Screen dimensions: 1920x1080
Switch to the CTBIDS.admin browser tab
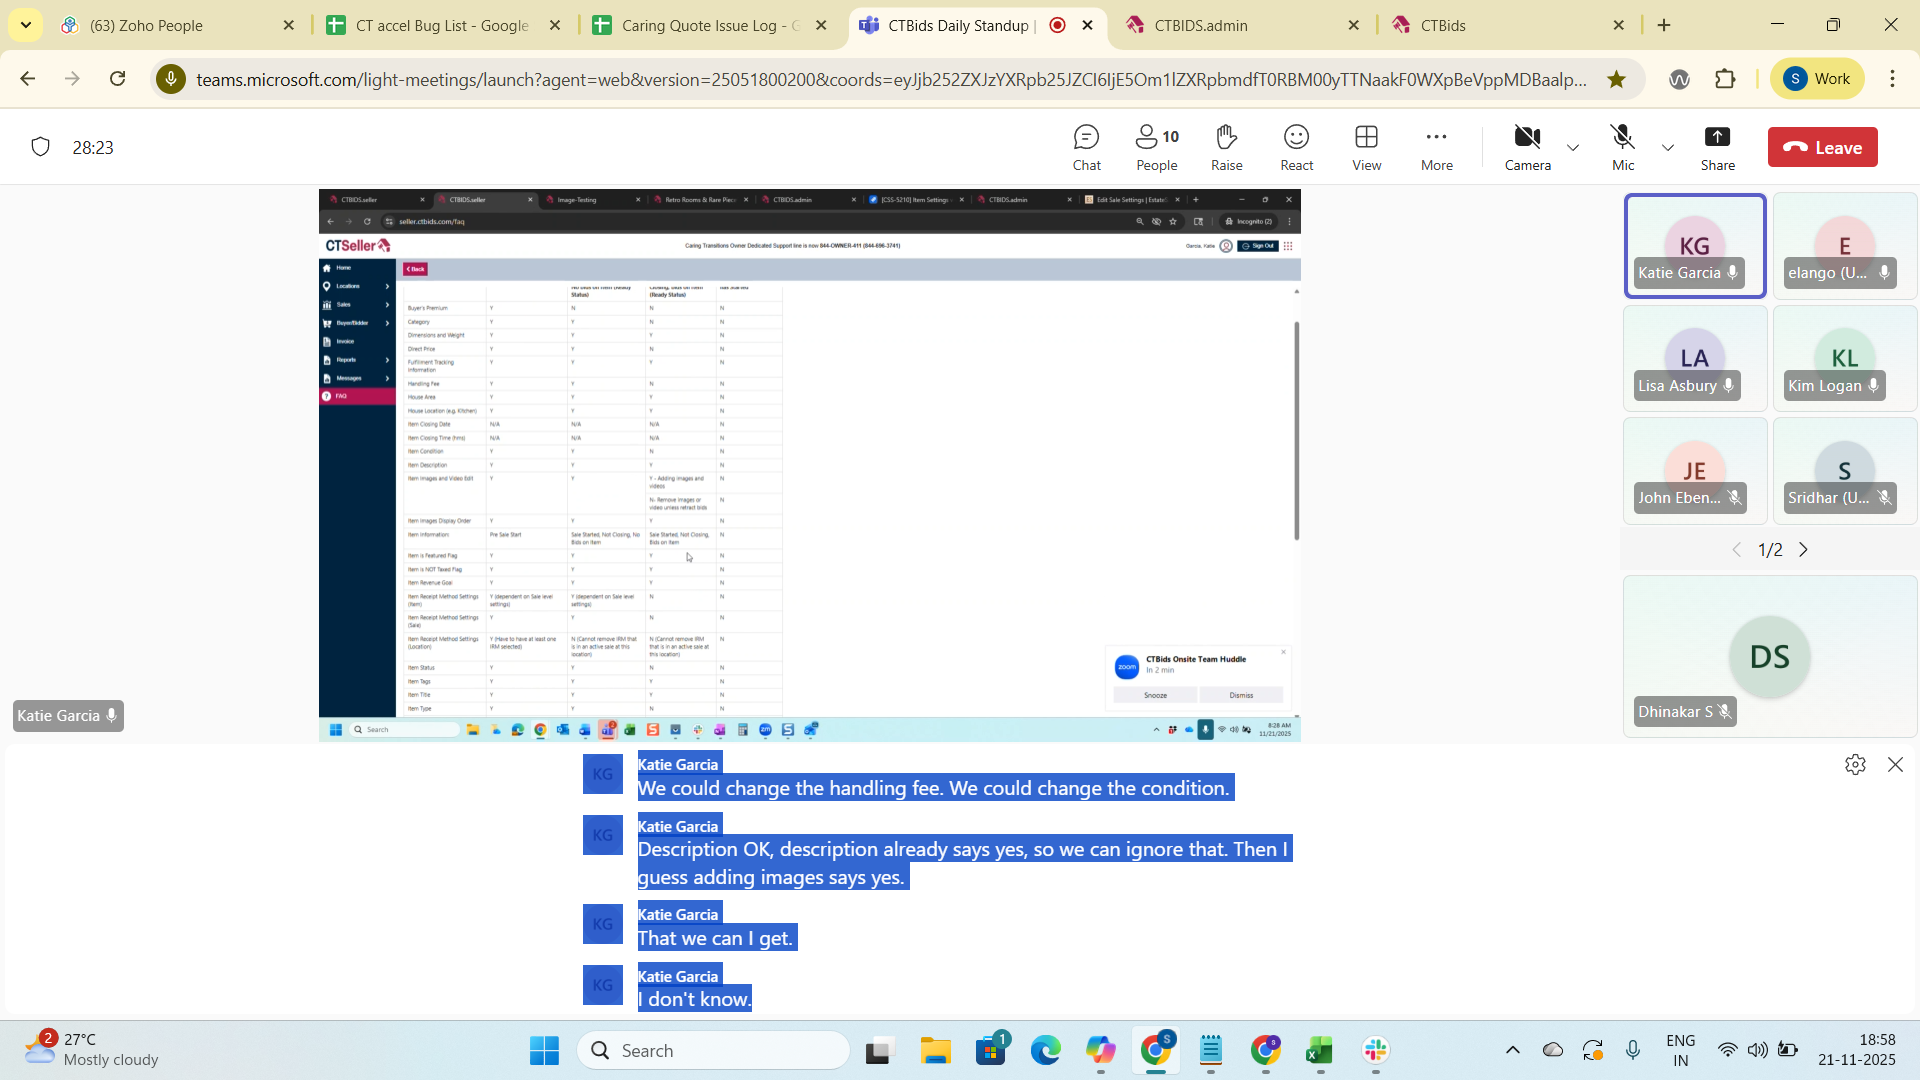[1200, 25]
